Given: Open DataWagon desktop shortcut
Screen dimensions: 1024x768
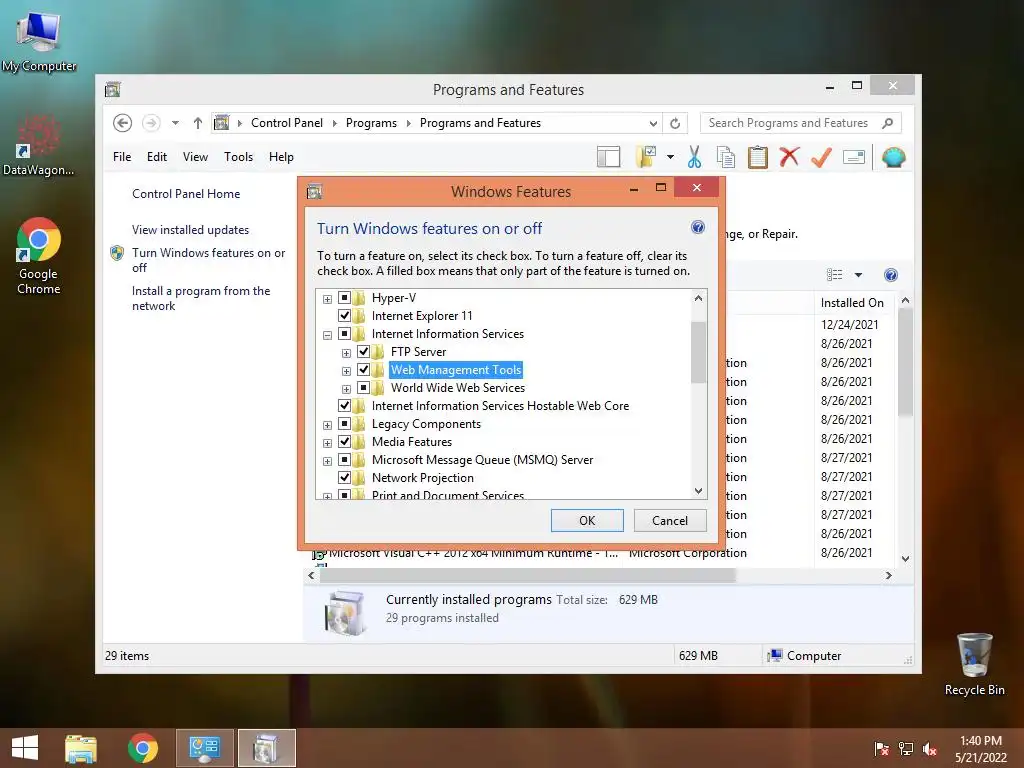Looking at the screenshot, I should [39, 145].
